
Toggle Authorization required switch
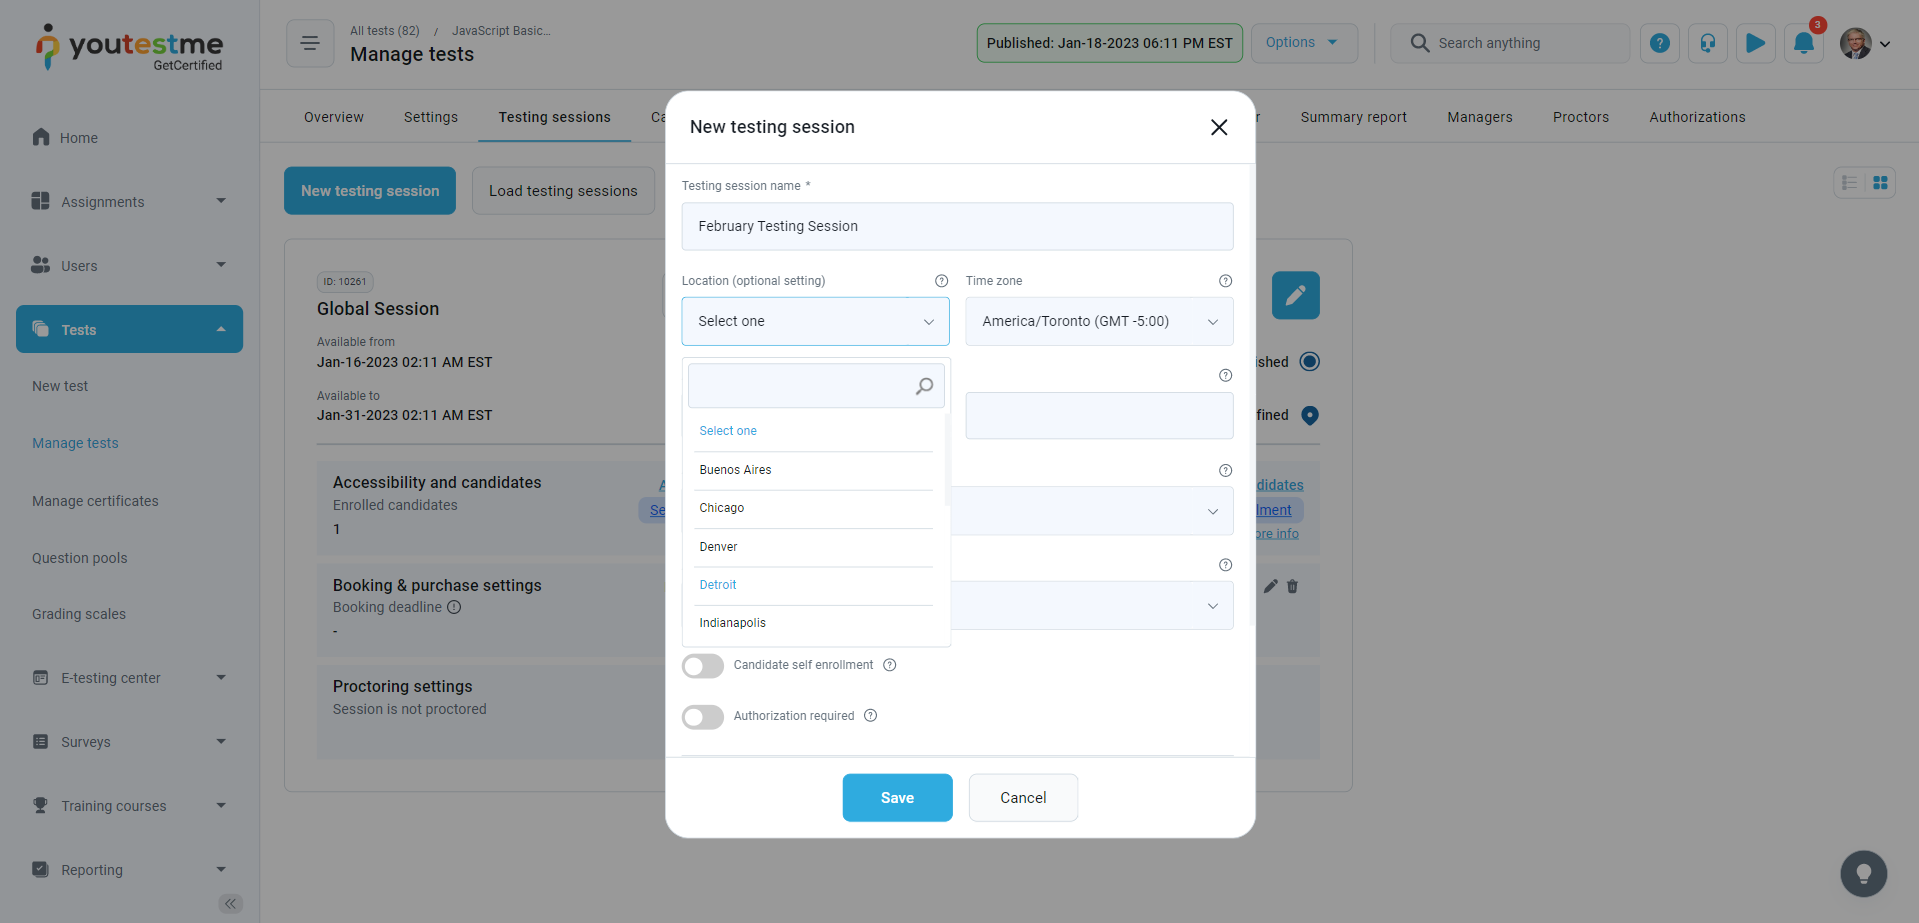703,717
